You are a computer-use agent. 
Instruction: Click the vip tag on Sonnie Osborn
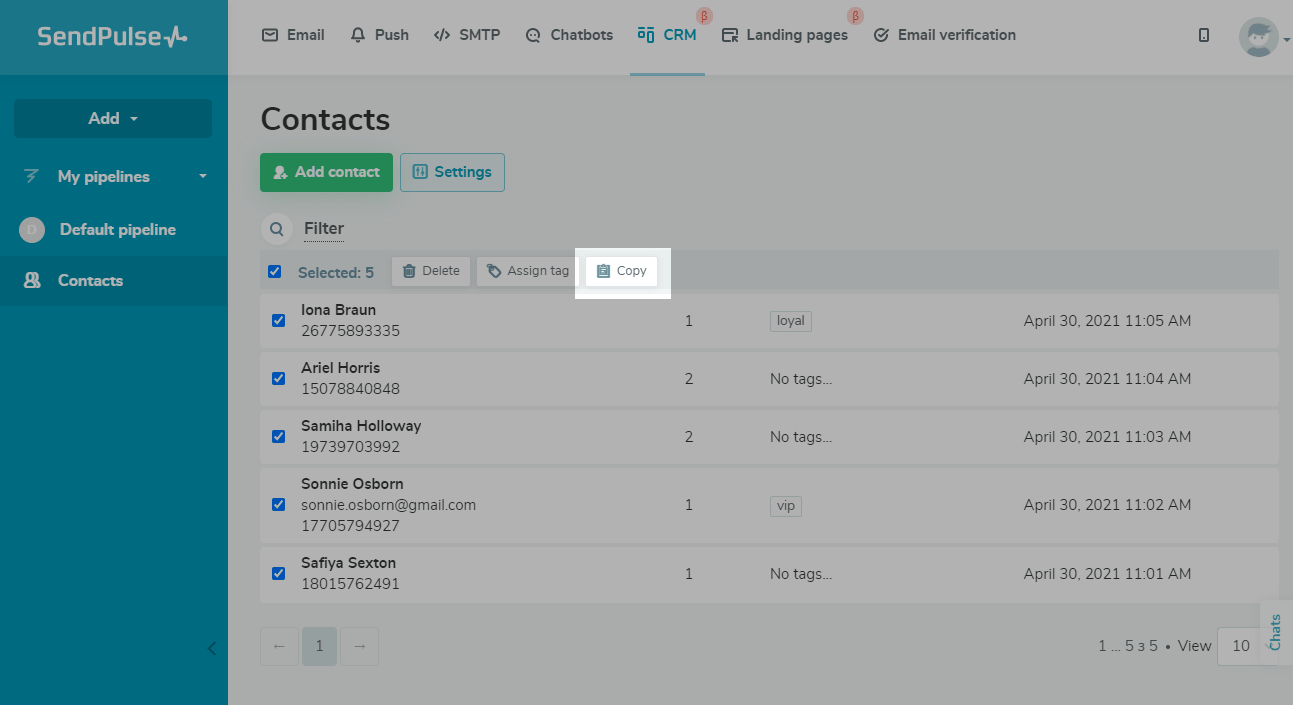(x=786, y=506)
